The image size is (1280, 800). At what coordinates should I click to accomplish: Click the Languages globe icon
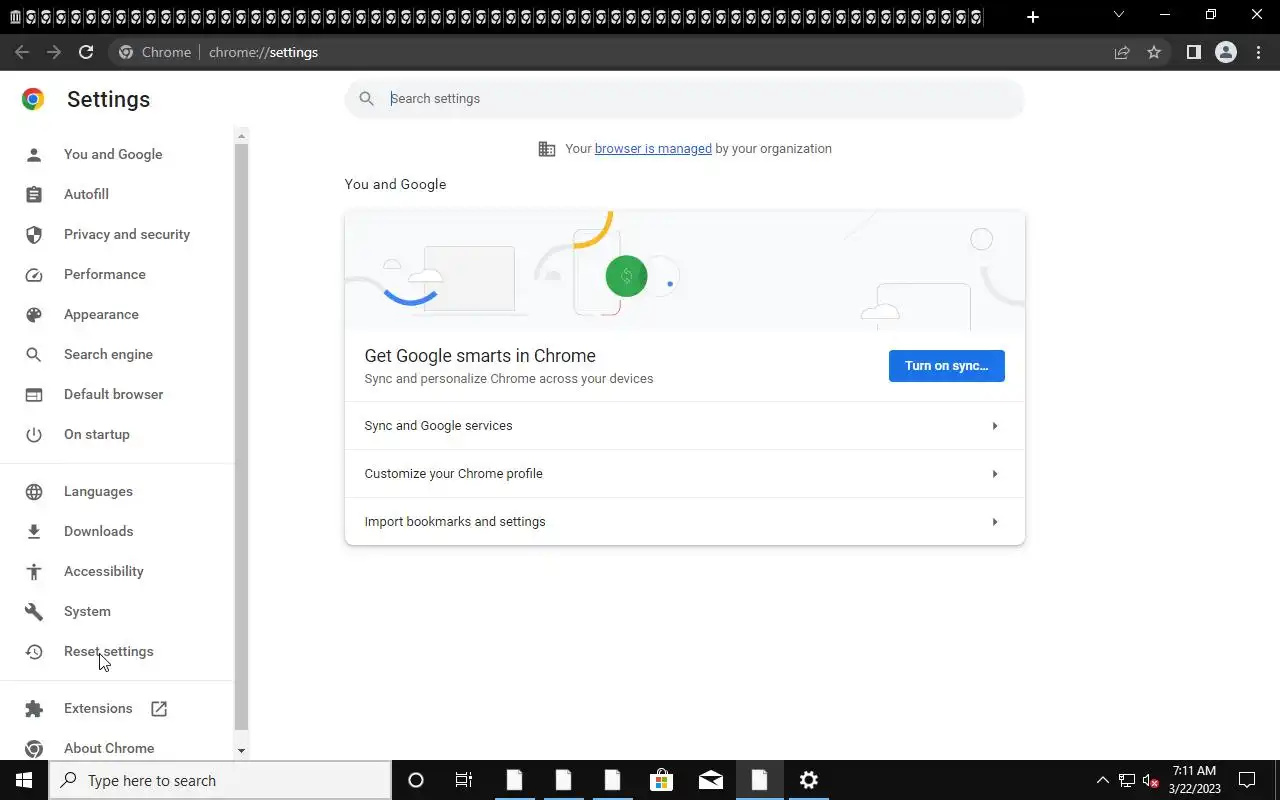[34, 491]
